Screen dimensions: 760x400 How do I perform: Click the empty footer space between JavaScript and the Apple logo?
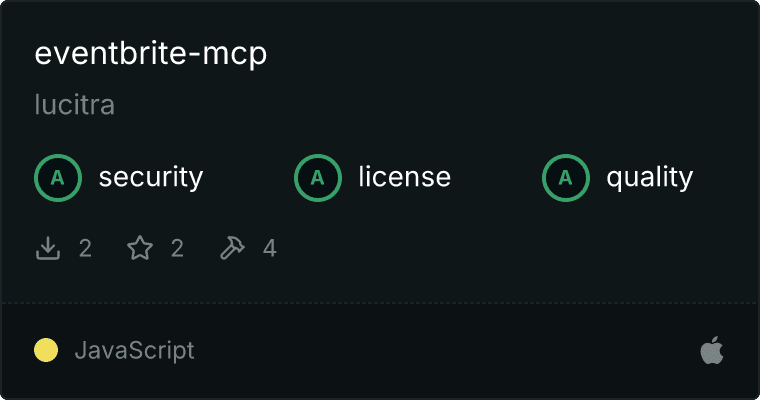446,351
